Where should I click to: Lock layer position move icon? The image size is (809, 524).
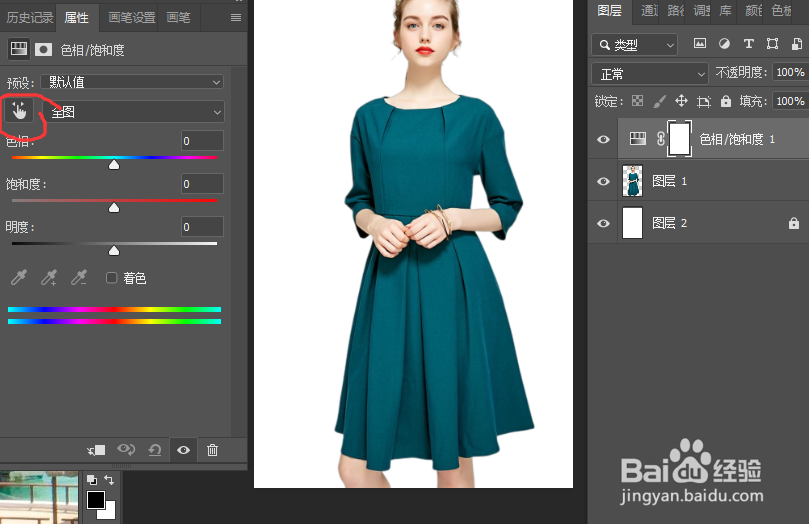point(682,101)
